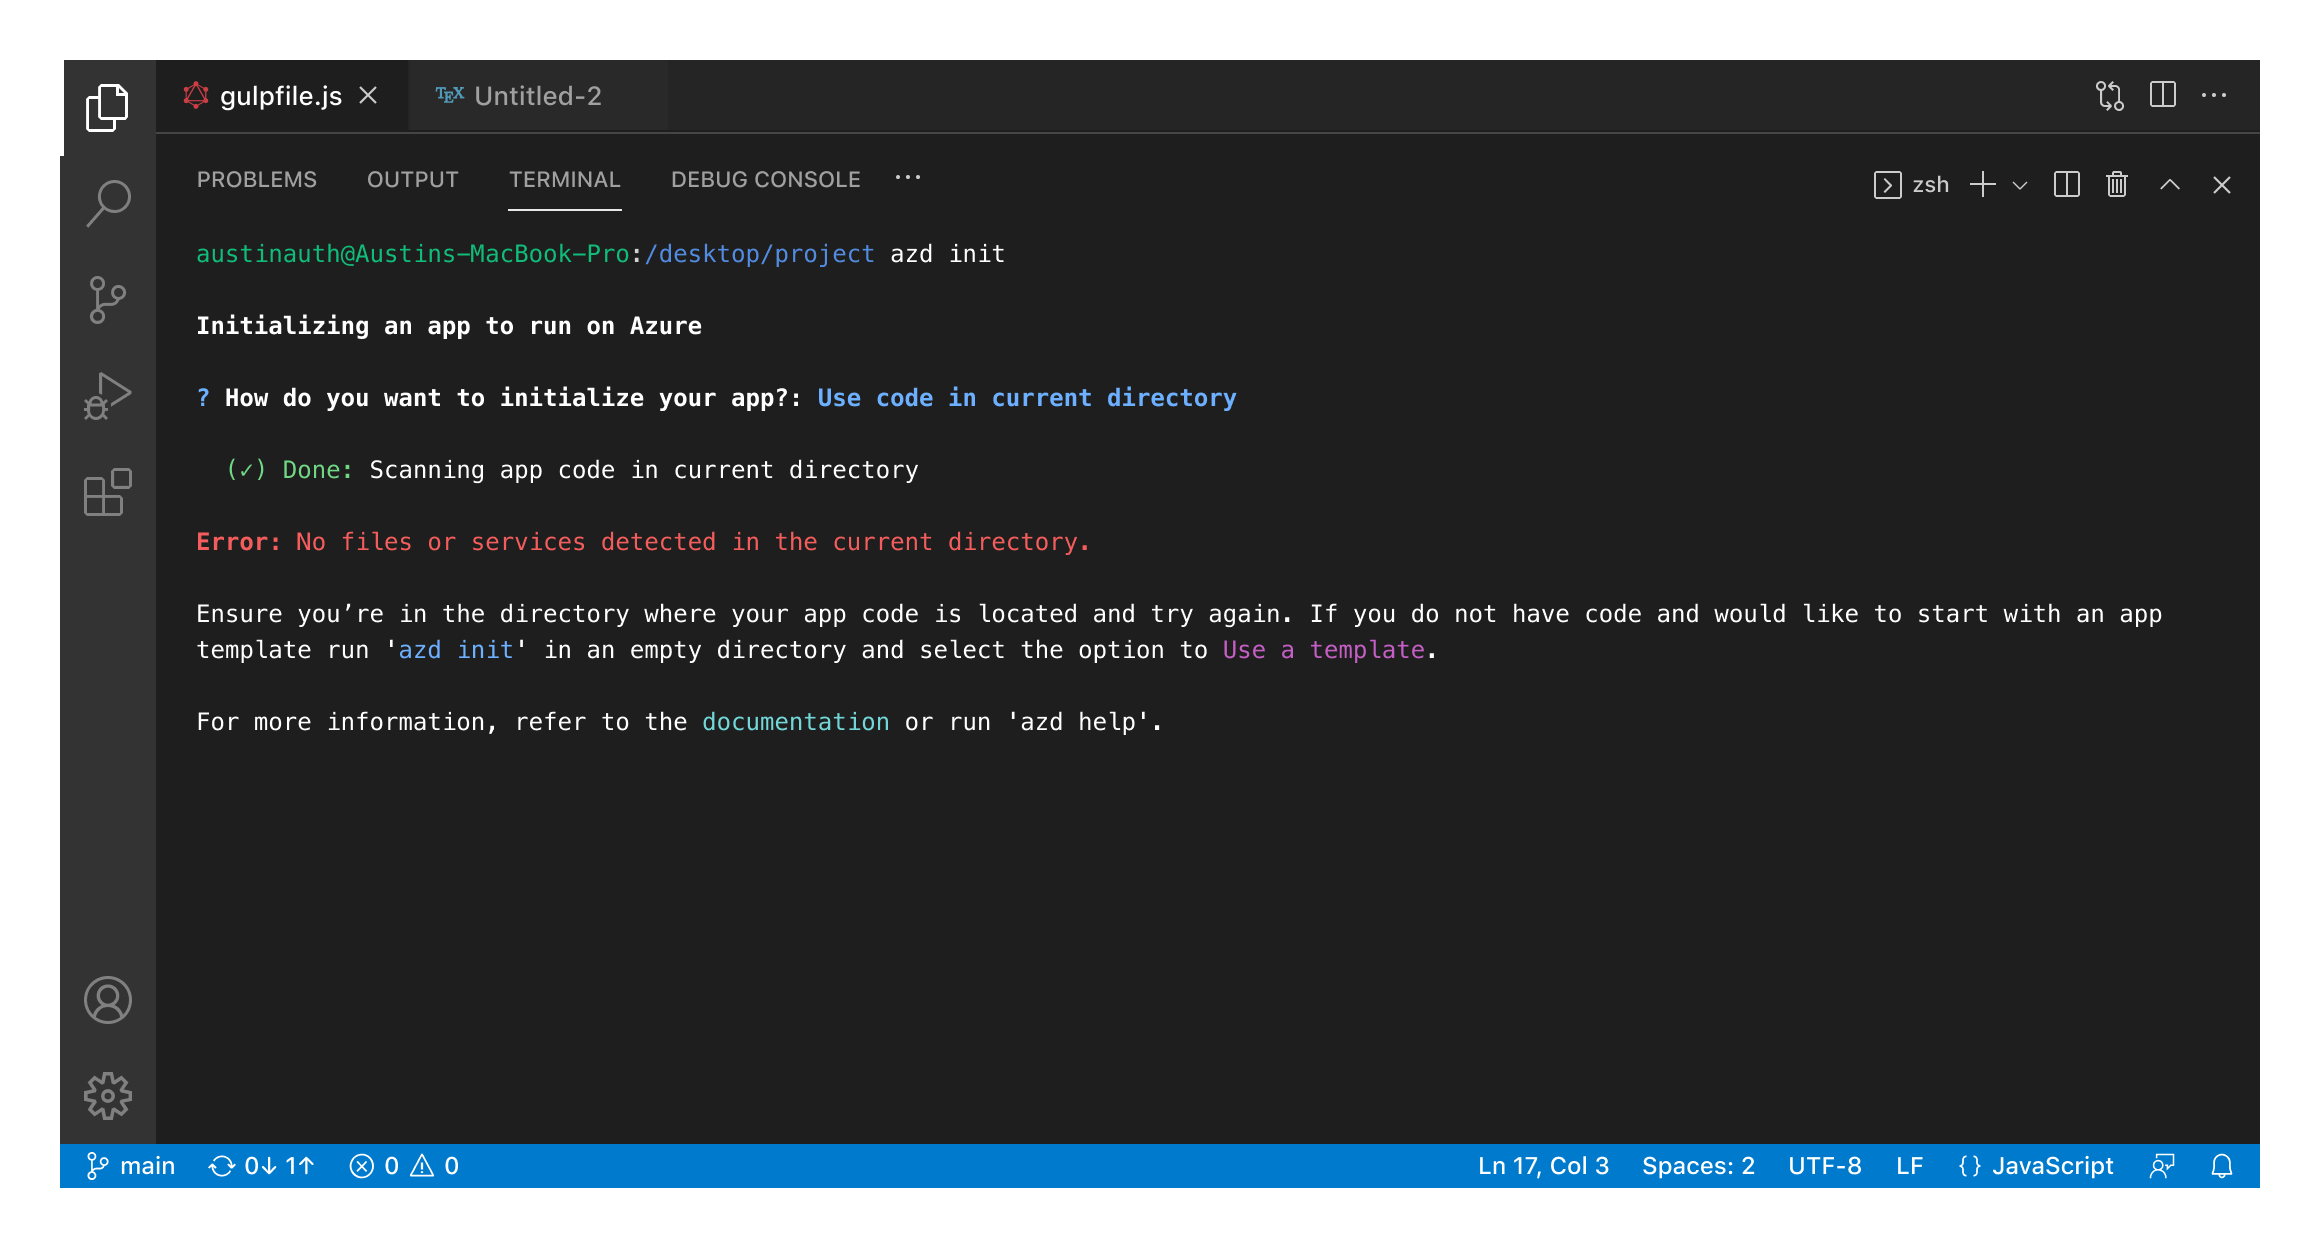Create a new terminal with the plus icon

click(1982, 185)
